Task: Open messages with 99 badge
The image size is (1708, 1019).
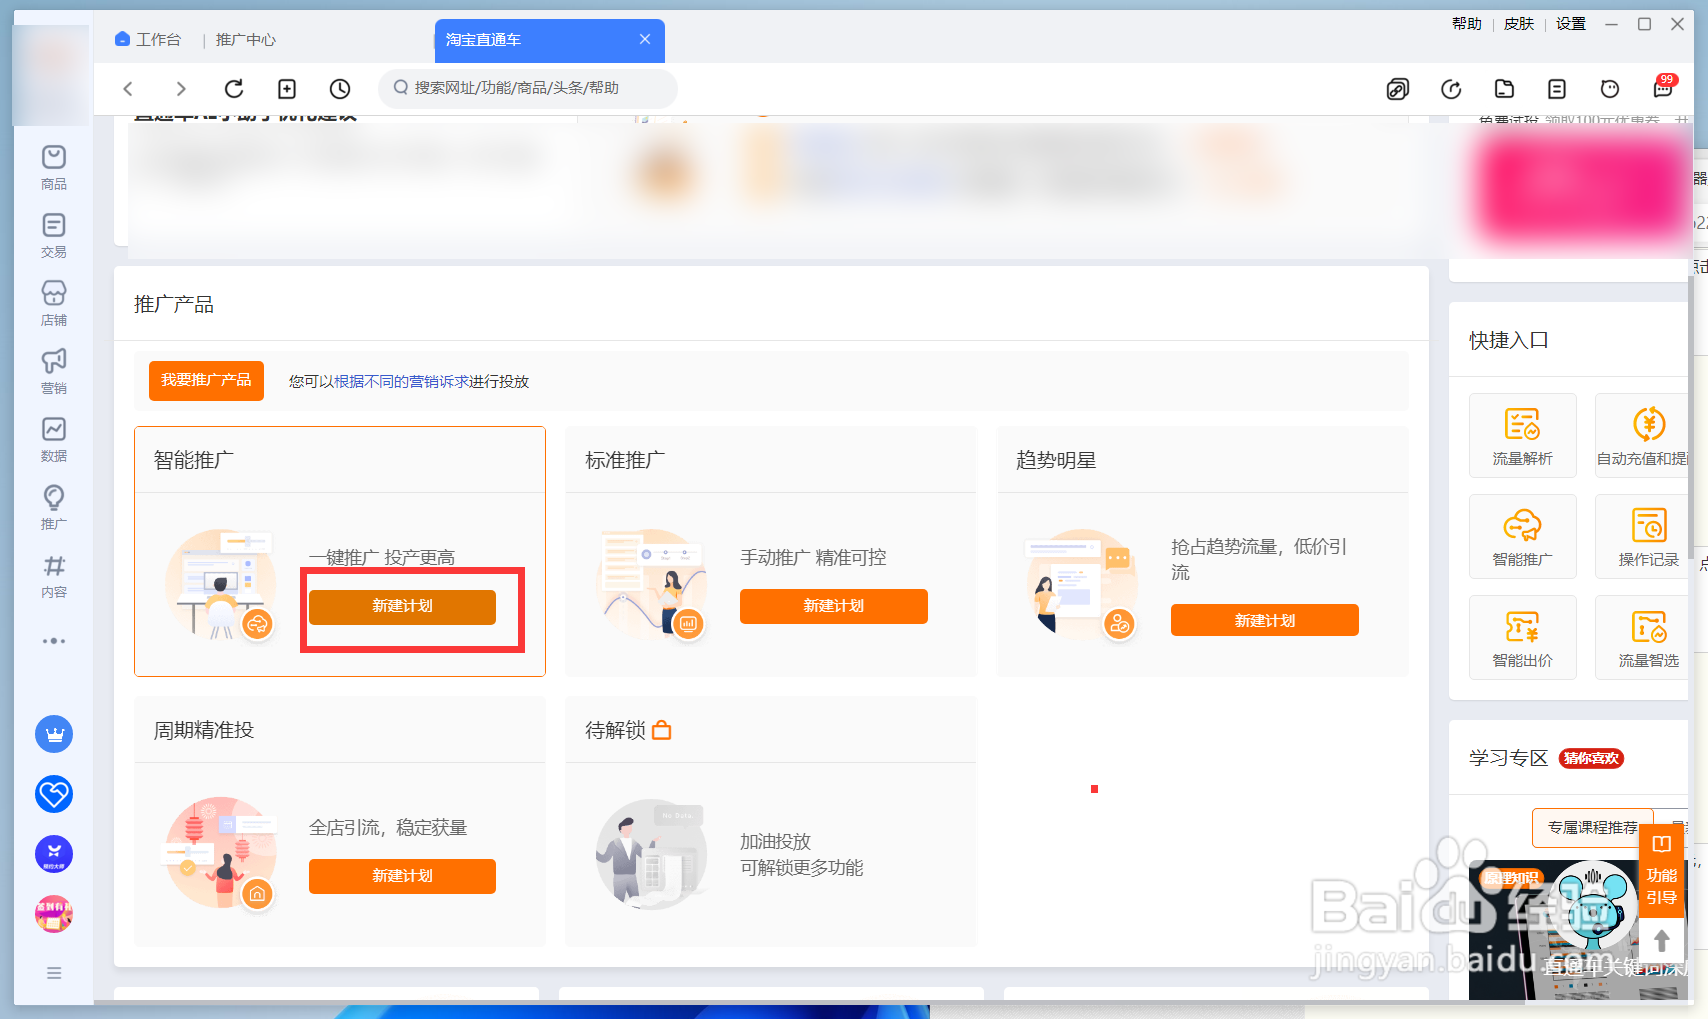Action: pyautogui.click(x=1663, y=87)
